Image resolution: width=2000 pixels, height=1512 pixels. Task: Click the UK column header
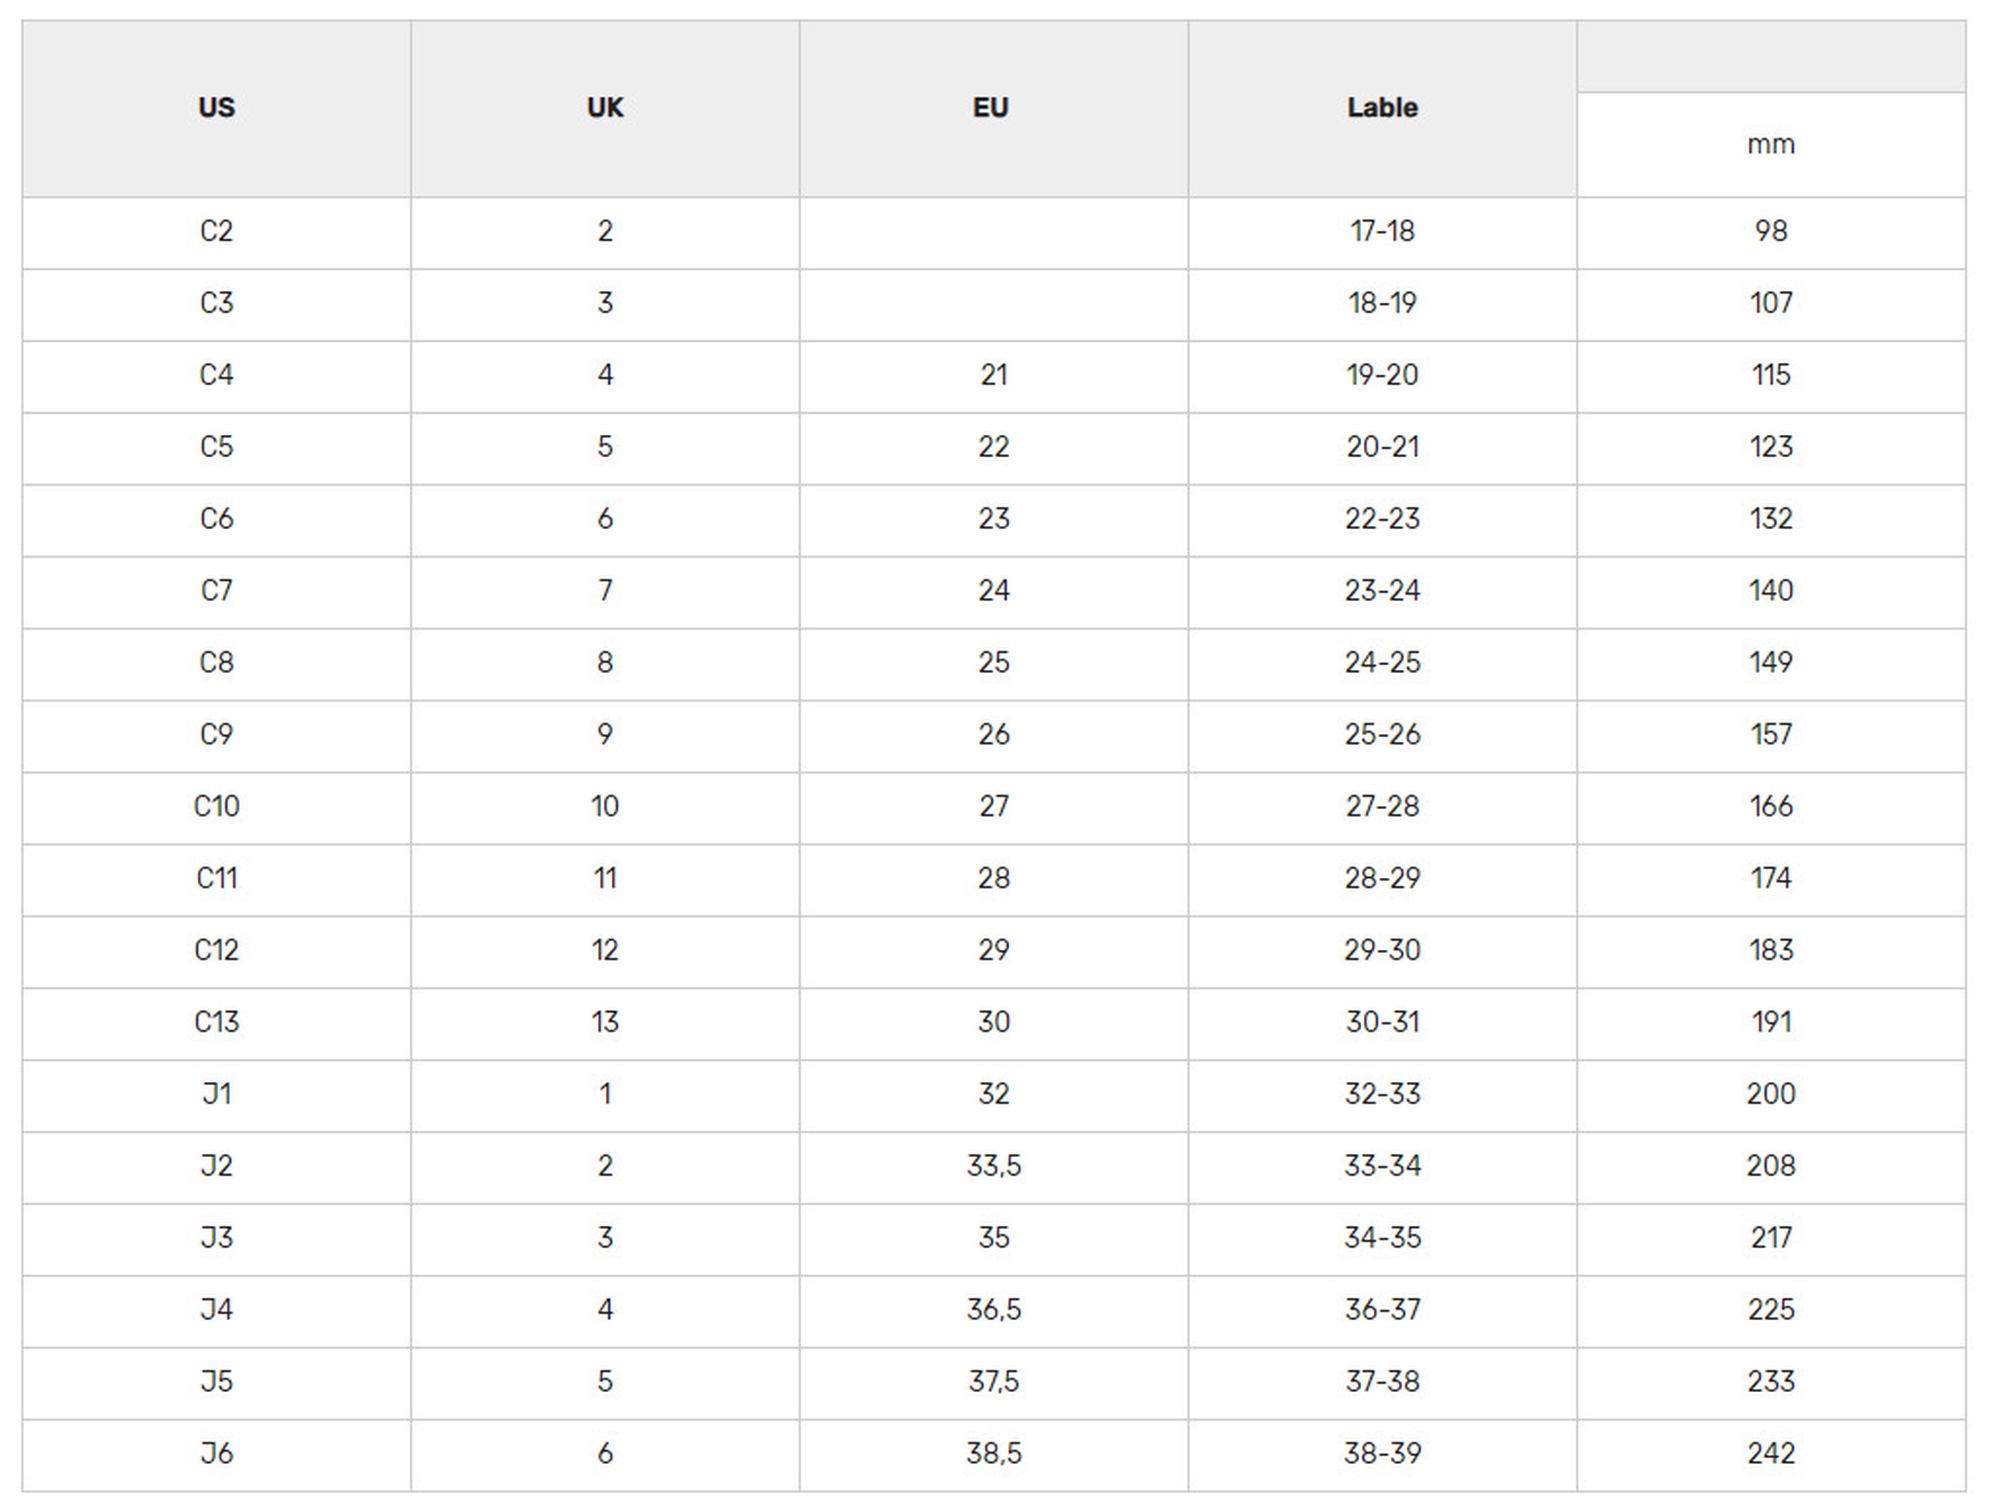click(x=605, y=108)
